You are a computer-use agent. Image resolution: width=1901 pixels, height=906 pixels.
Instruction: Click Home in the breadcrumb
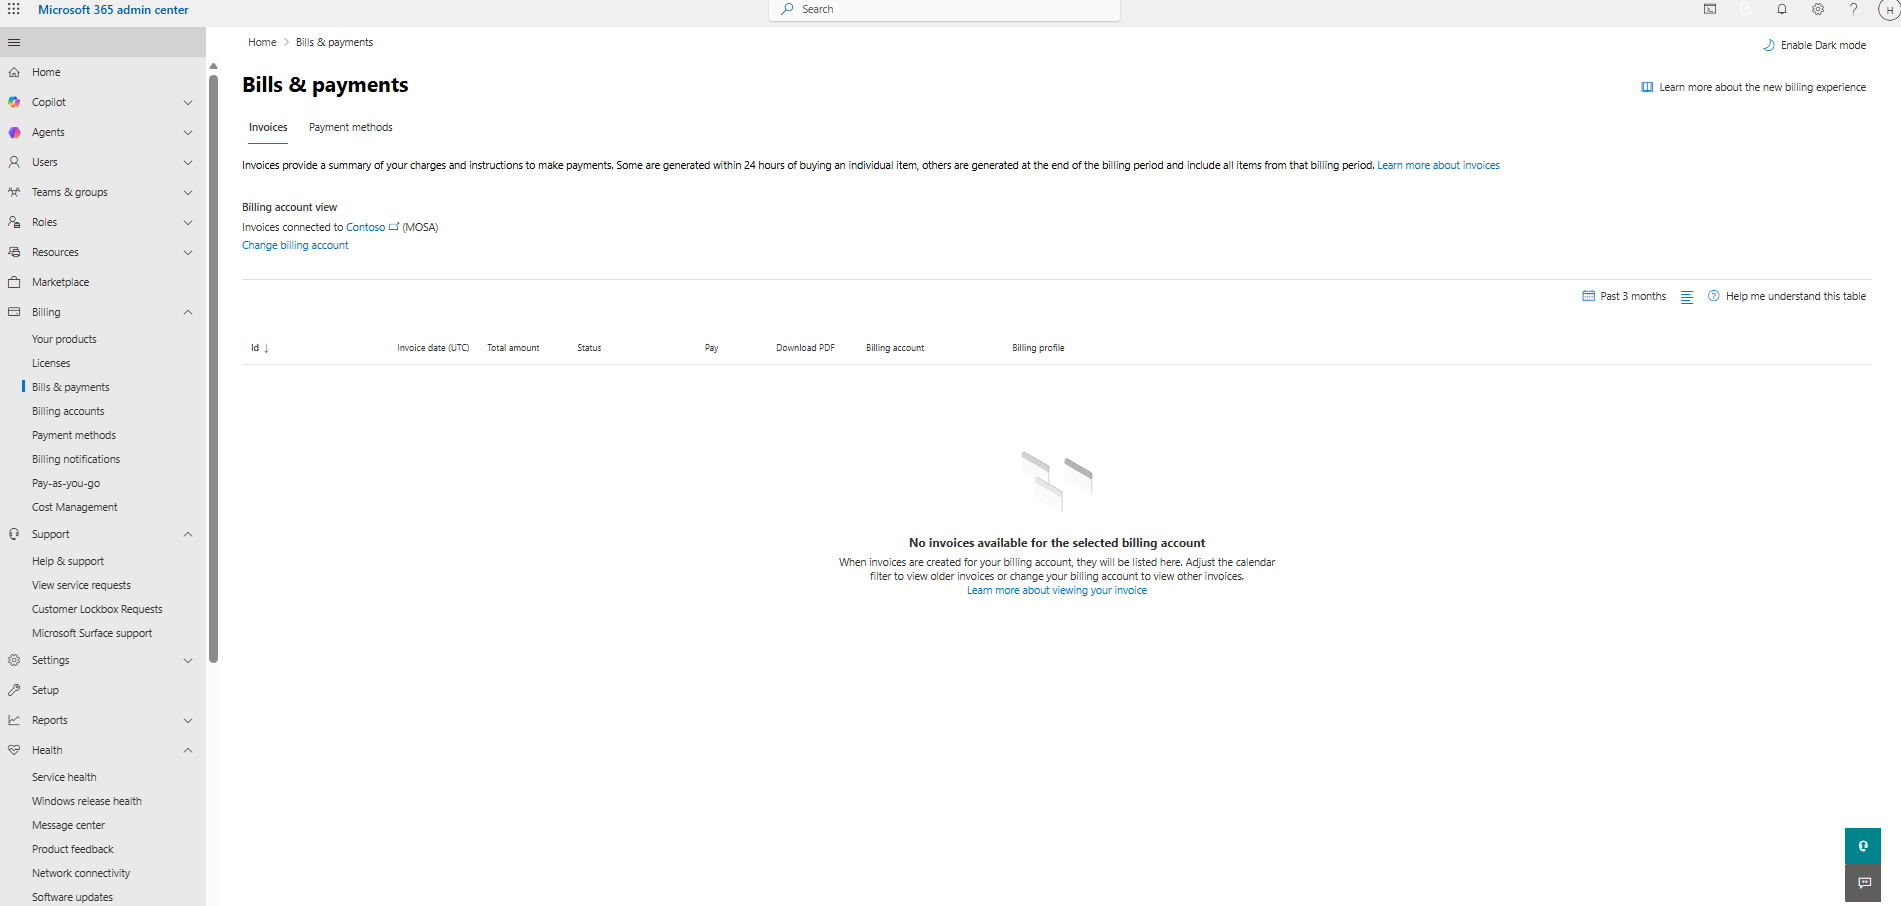262,43
